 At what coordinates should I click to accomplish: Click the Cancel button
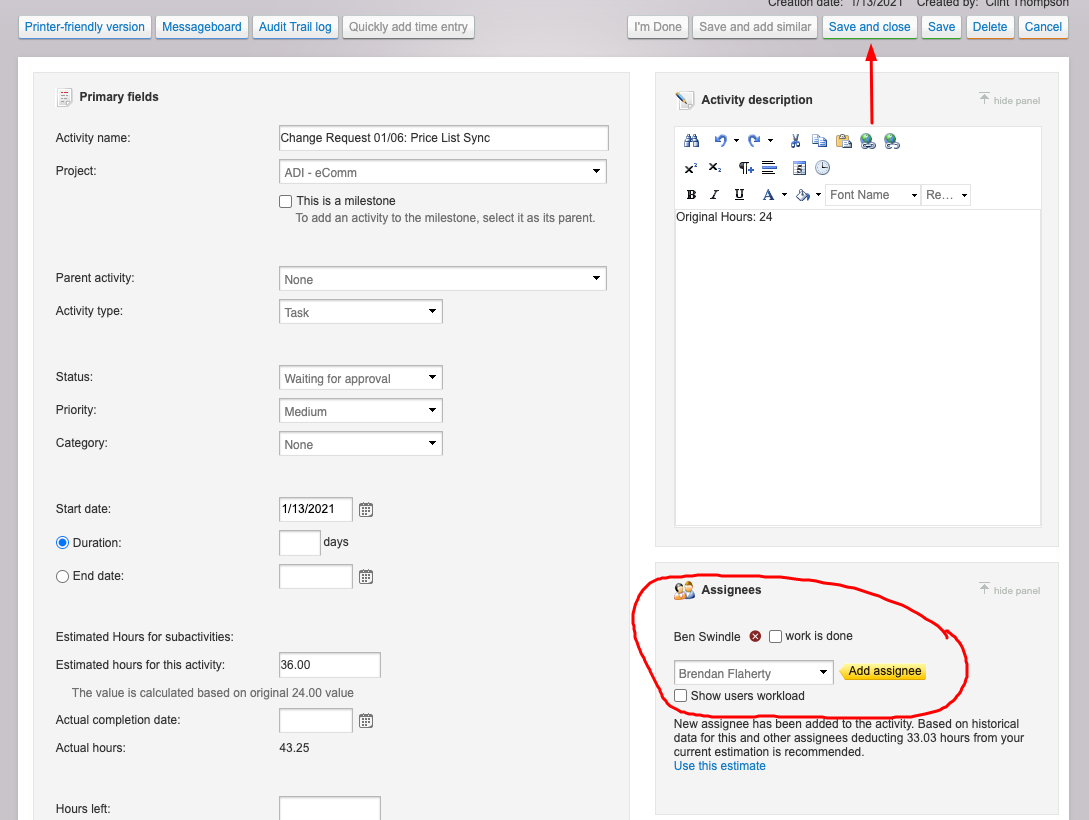[1043, 27]
